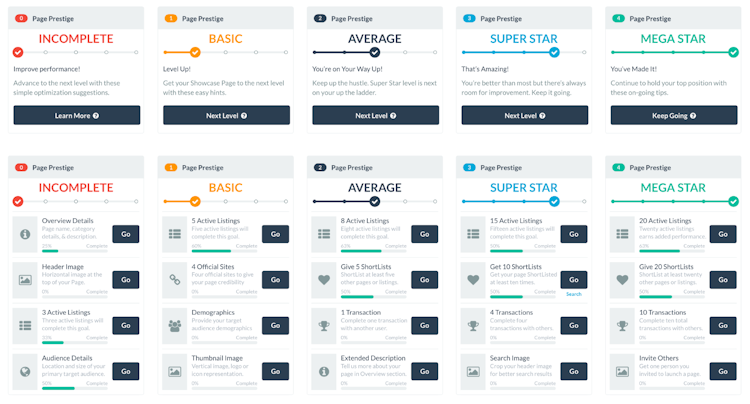Click the trophy icon beside 10 Transactions
This screenshot has height=404, width=750.
622,326
